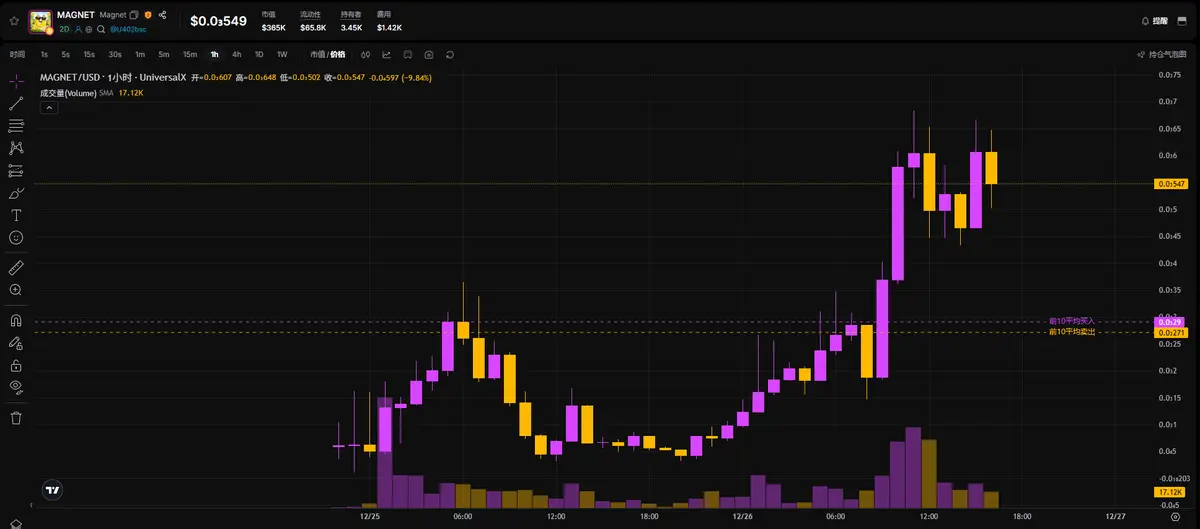
Task: Select the horizontal lines Fibonacci tool
Action: [x=16, y=126]
